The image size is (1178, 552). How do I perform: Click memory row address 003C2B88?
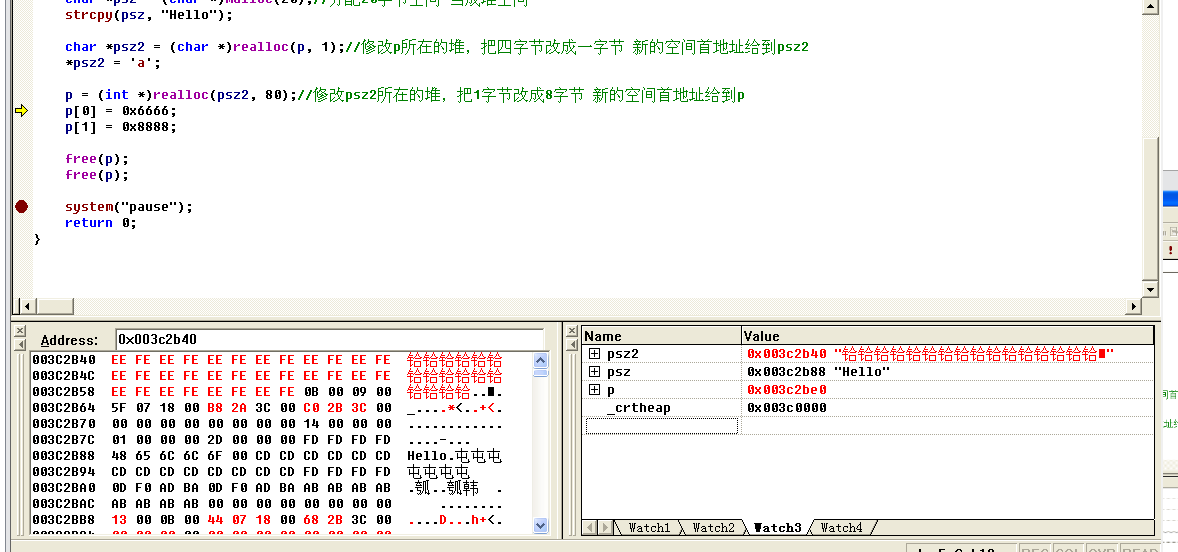tap(64, 456)
